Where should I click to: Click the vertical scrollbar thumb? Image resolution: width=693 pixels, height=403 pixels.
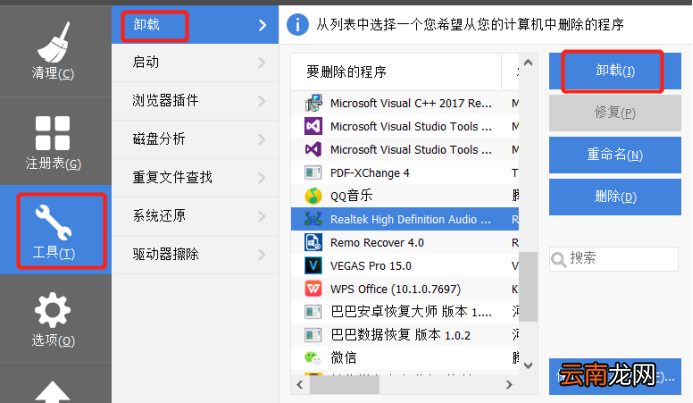point(528,287)
